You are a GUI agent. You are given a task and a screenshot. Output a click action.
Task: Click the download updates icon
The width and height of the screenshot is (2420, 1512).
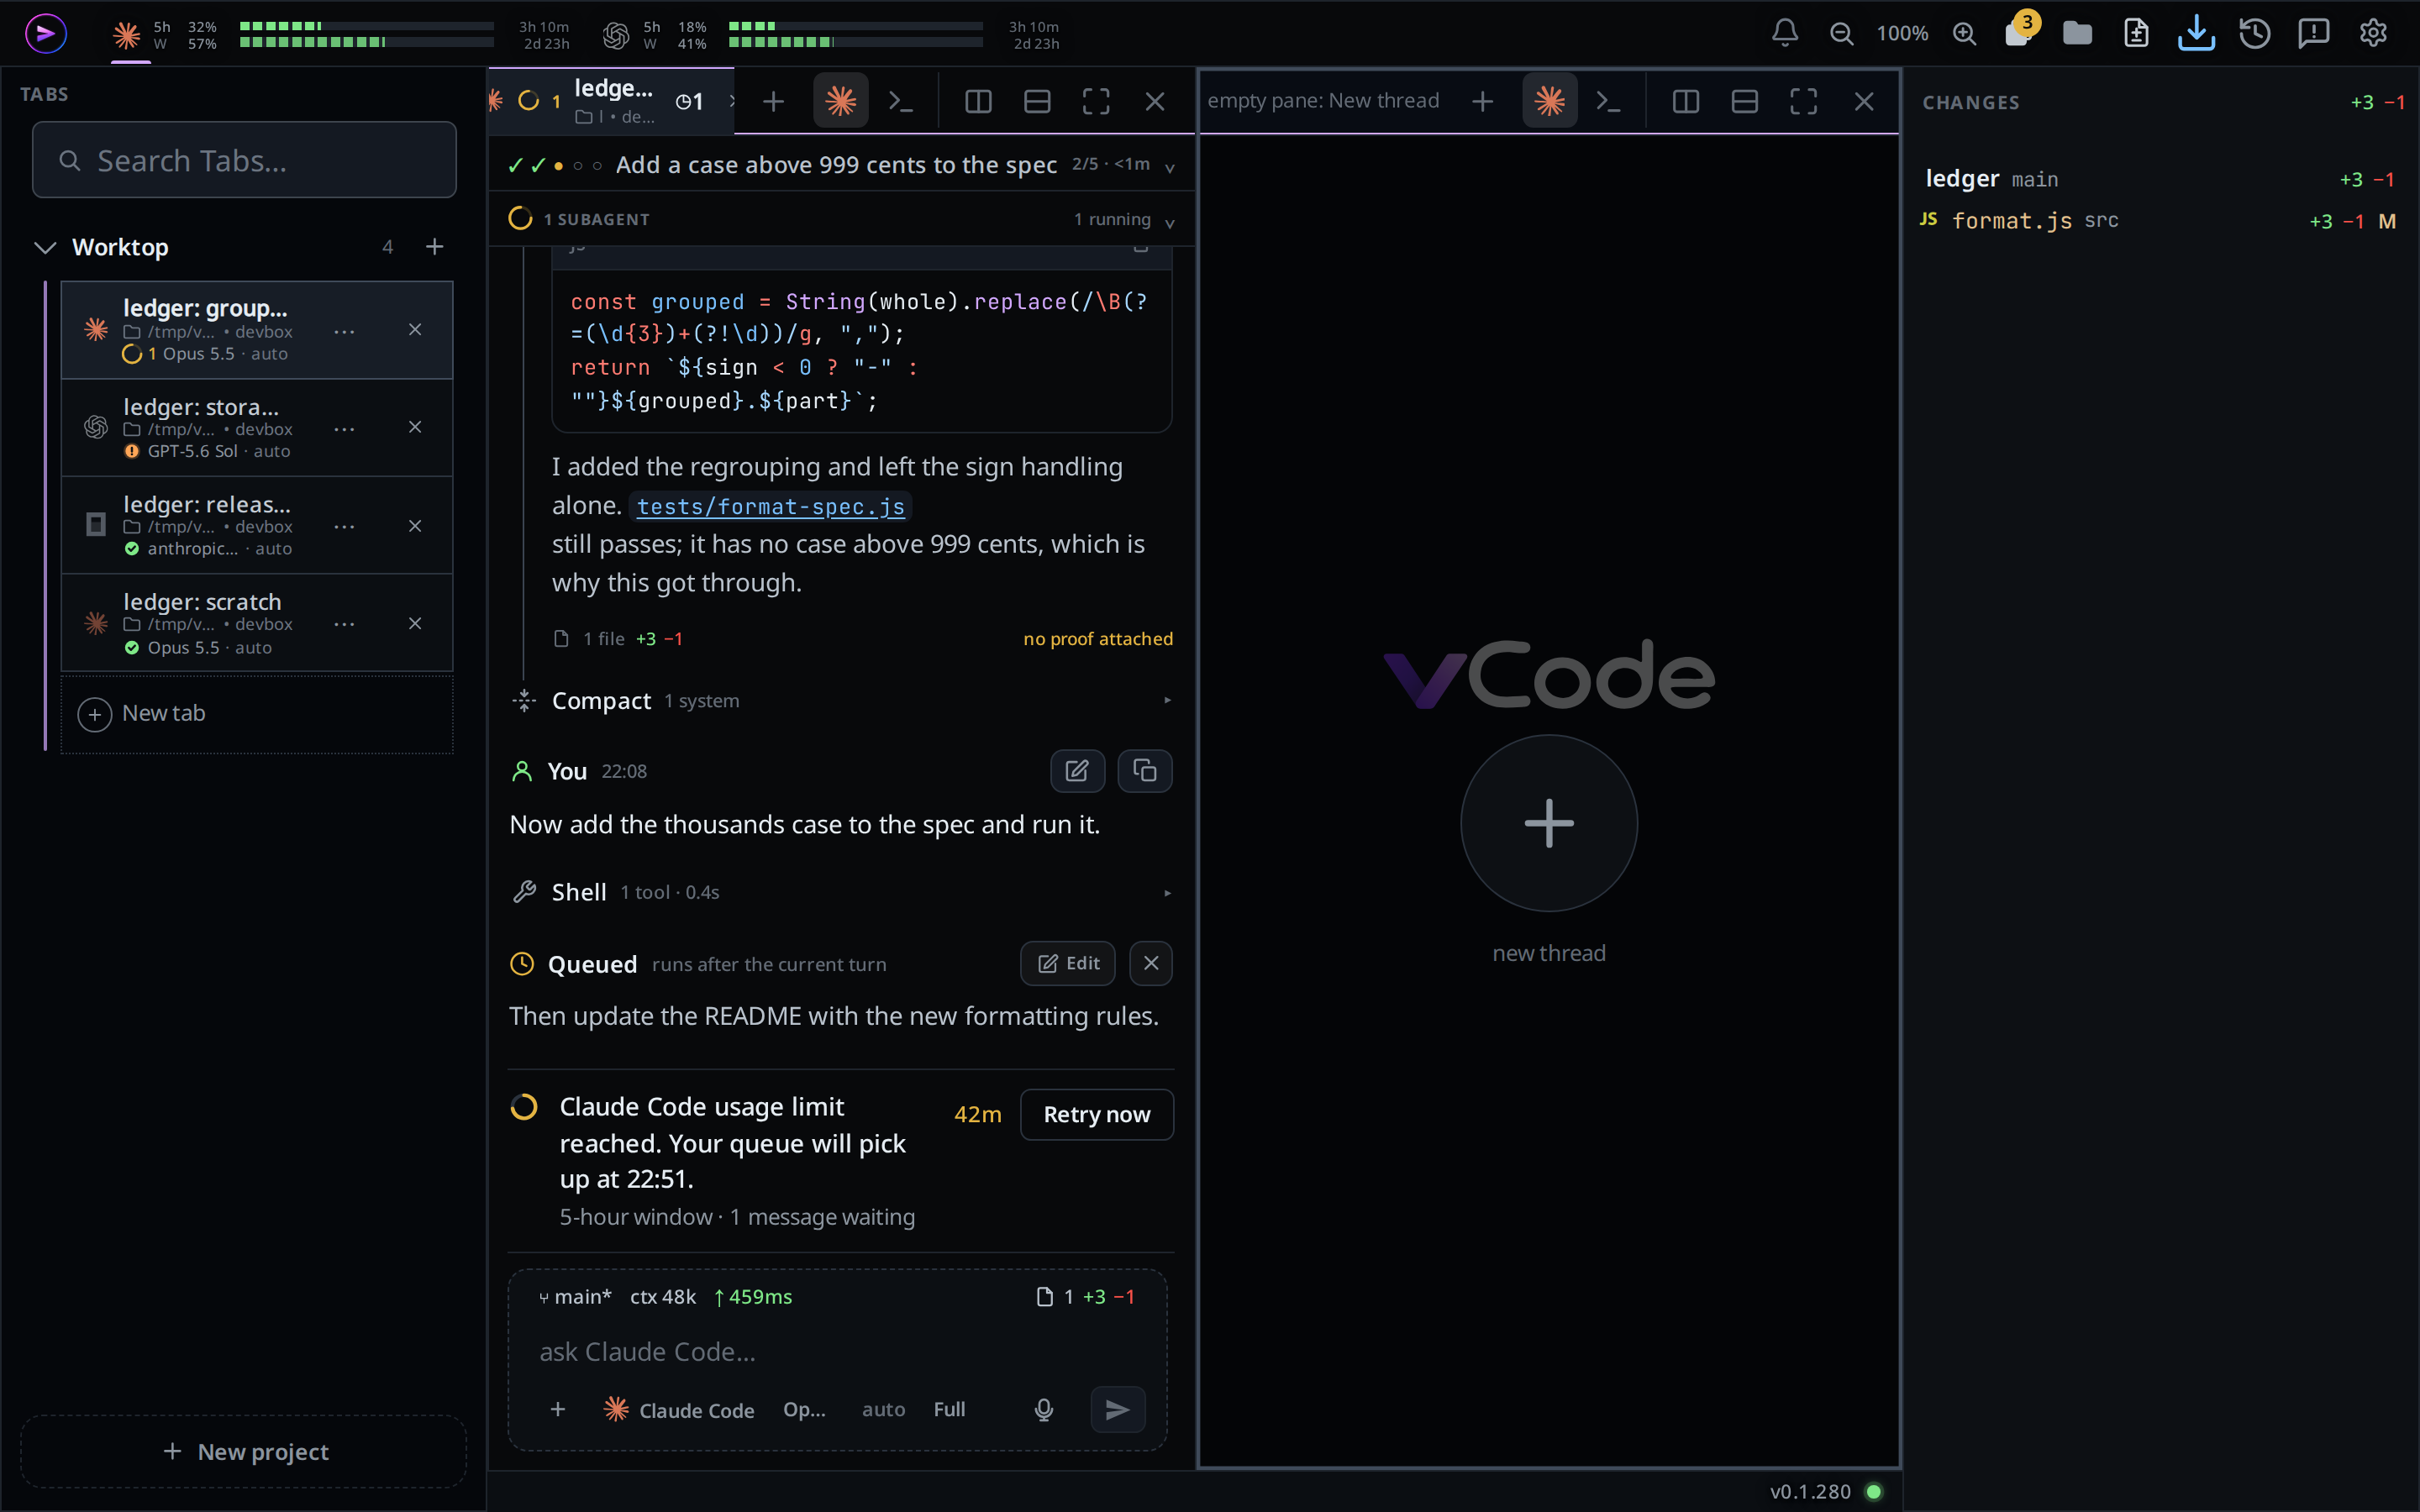tap(2196, 33)
